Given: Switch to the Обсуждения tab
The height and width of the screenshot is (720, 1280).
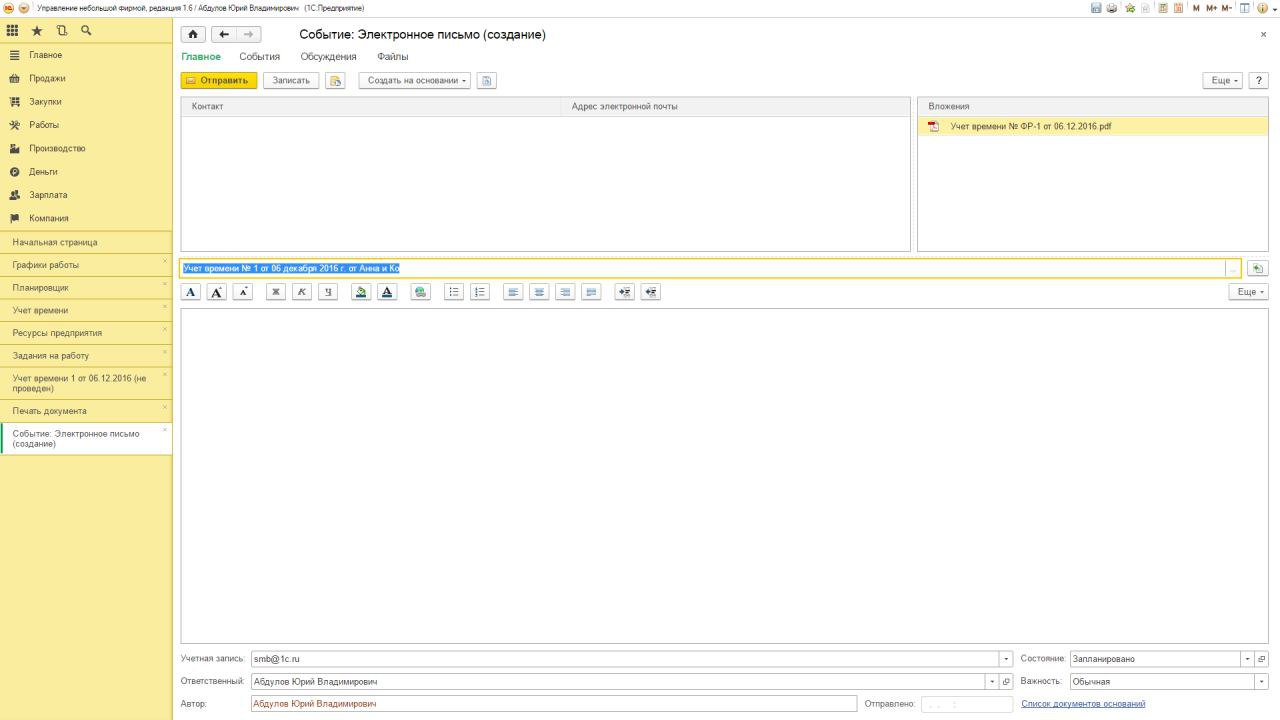Looking at the screenshot, I should (x=328, y=57).
